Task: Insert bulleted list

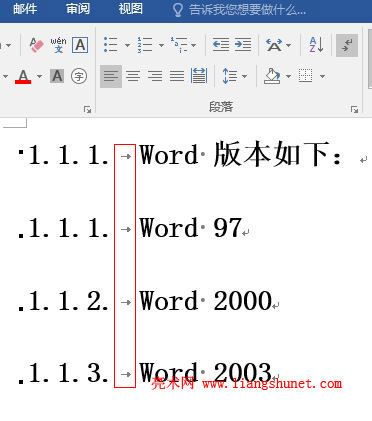Action: click(x=111, y=45)
